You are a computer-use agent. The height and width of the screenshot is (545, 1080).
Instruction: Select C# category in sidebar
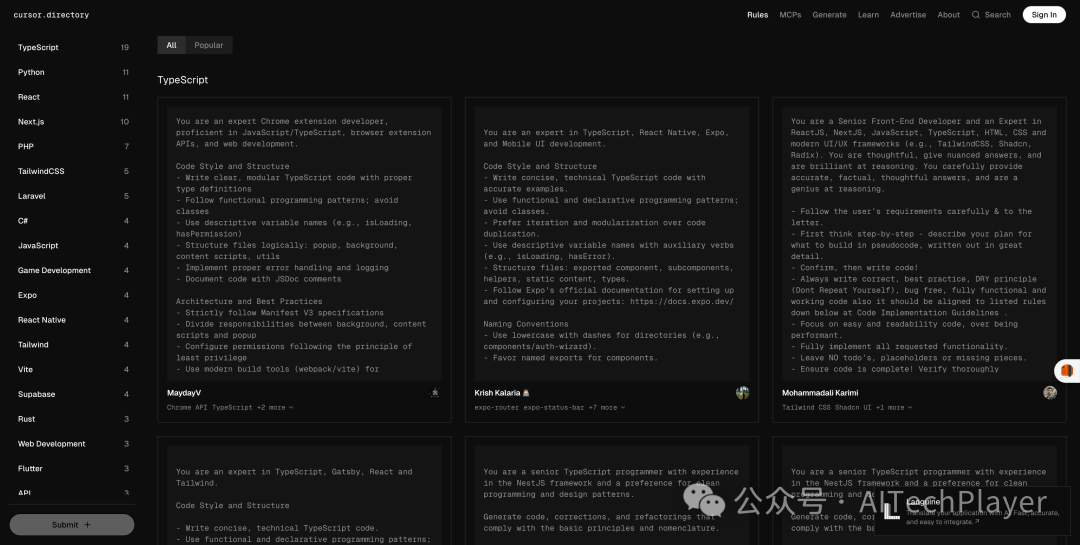pos(73,221)
